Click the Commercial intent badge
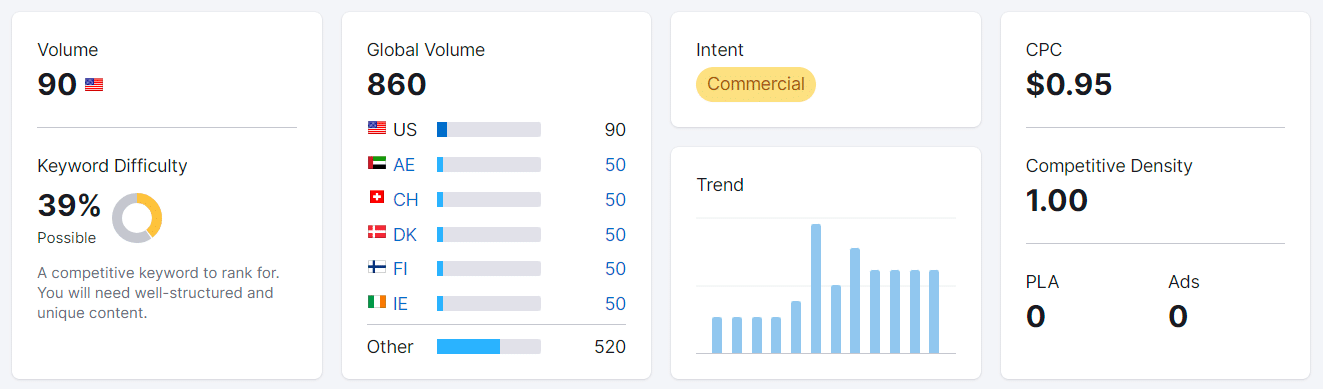The width and height of the screenshot is (1323, 389). pyautogui.click(x=756, y=84)
